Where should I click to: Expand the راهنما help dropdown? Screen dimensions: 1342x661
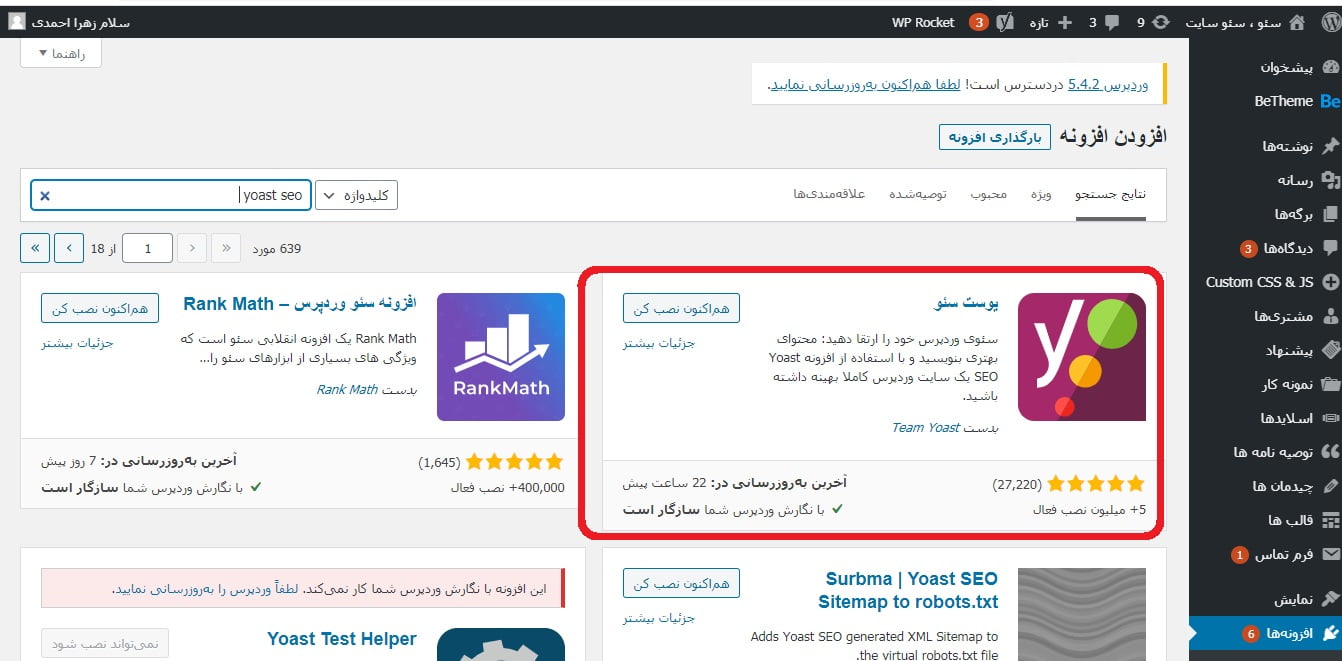[x=61, y=54]
